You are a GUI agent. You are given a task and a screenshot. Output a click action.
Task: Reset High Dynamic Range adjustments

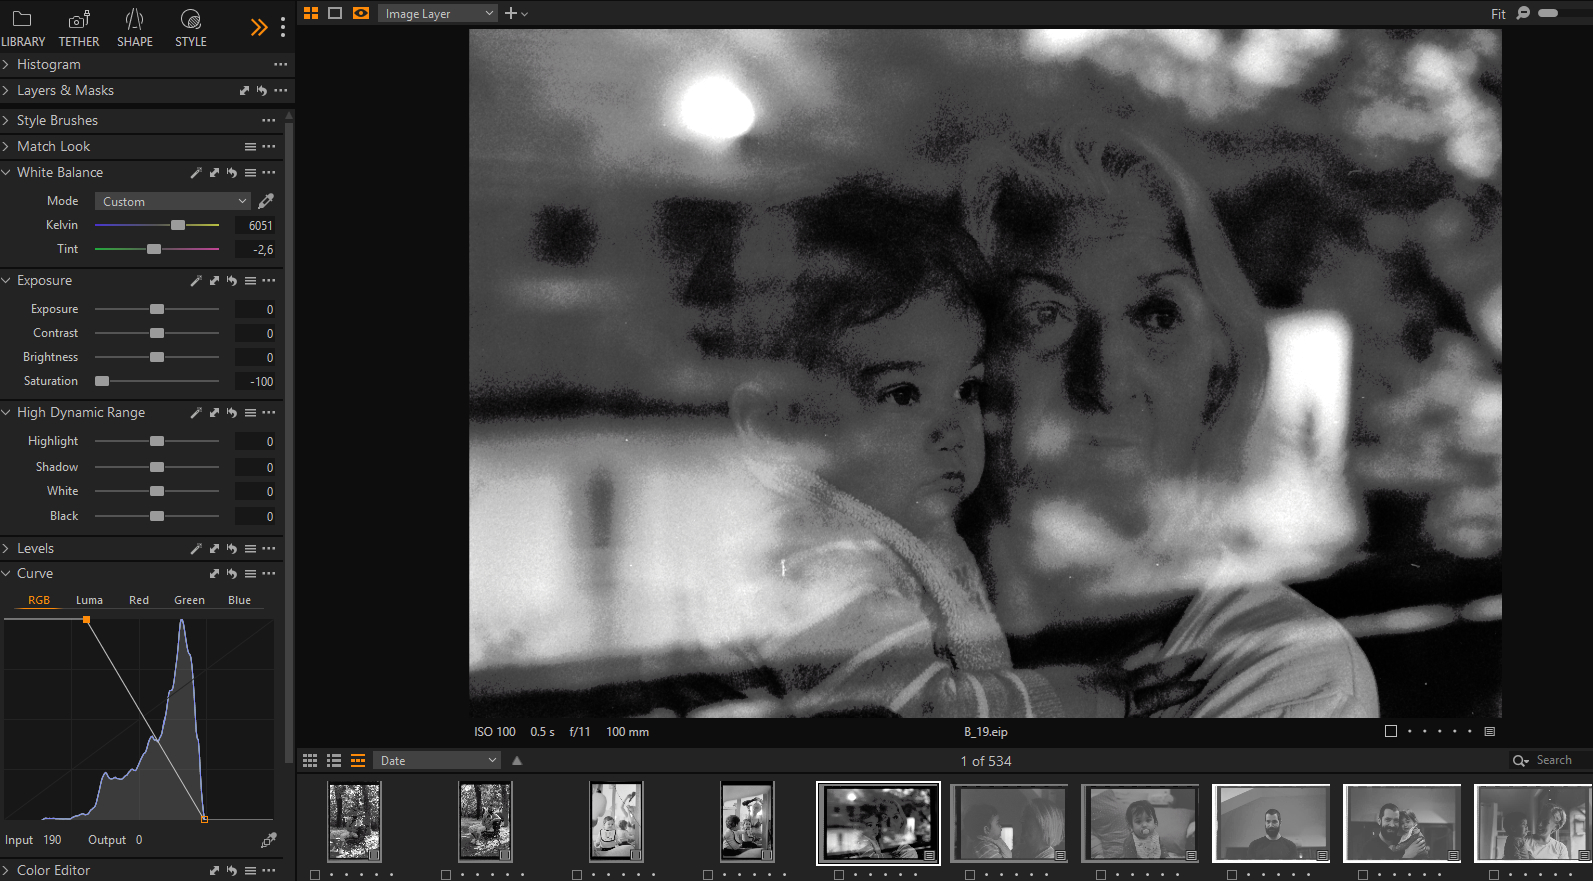click(x=232, y=413)
